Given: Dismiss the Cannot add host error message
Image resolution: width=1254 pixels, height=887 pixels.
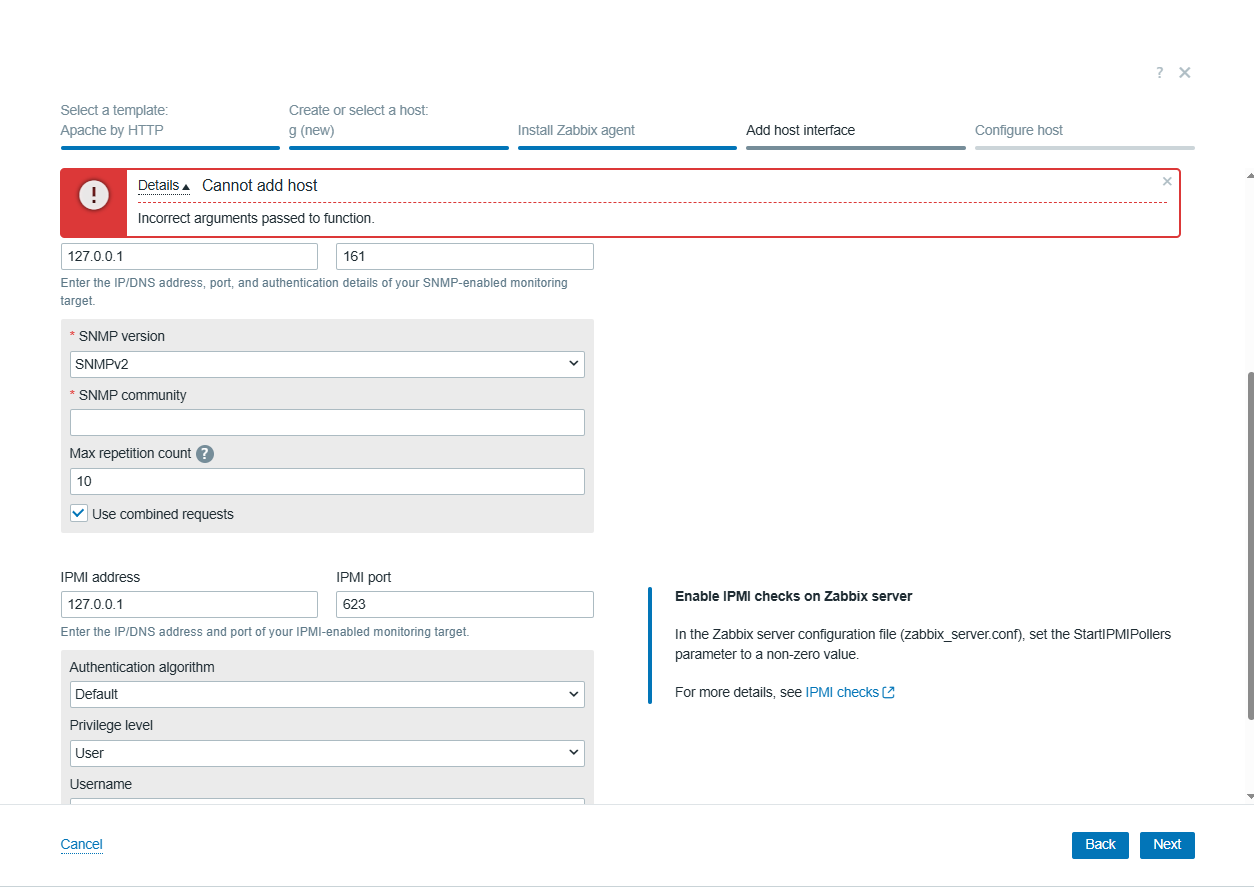Looking at the screenshot, I should point(1167,182).
